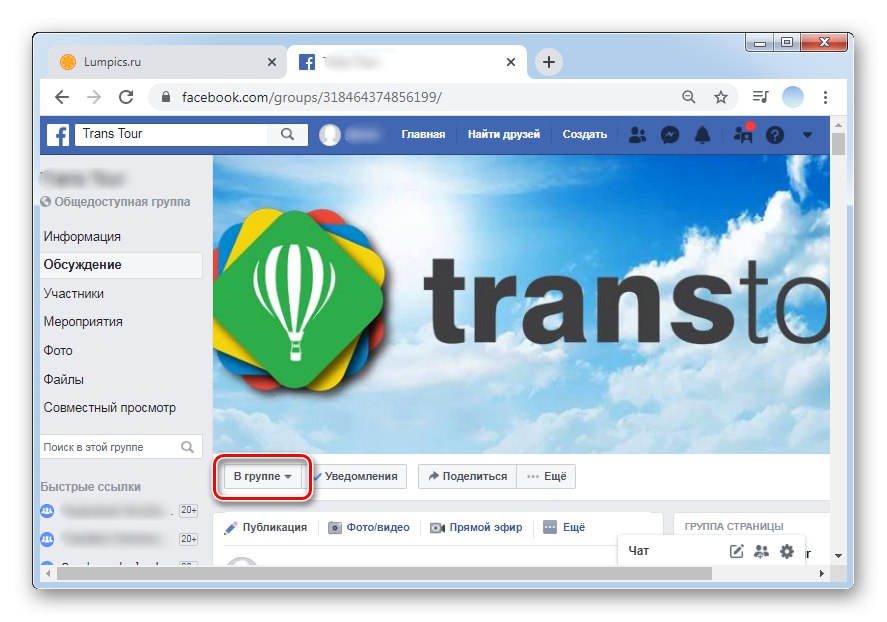The height and width of the screenshot is (622, 887).
Task: Click the Facebook logo home icon
Action: [x=58, y=135]
